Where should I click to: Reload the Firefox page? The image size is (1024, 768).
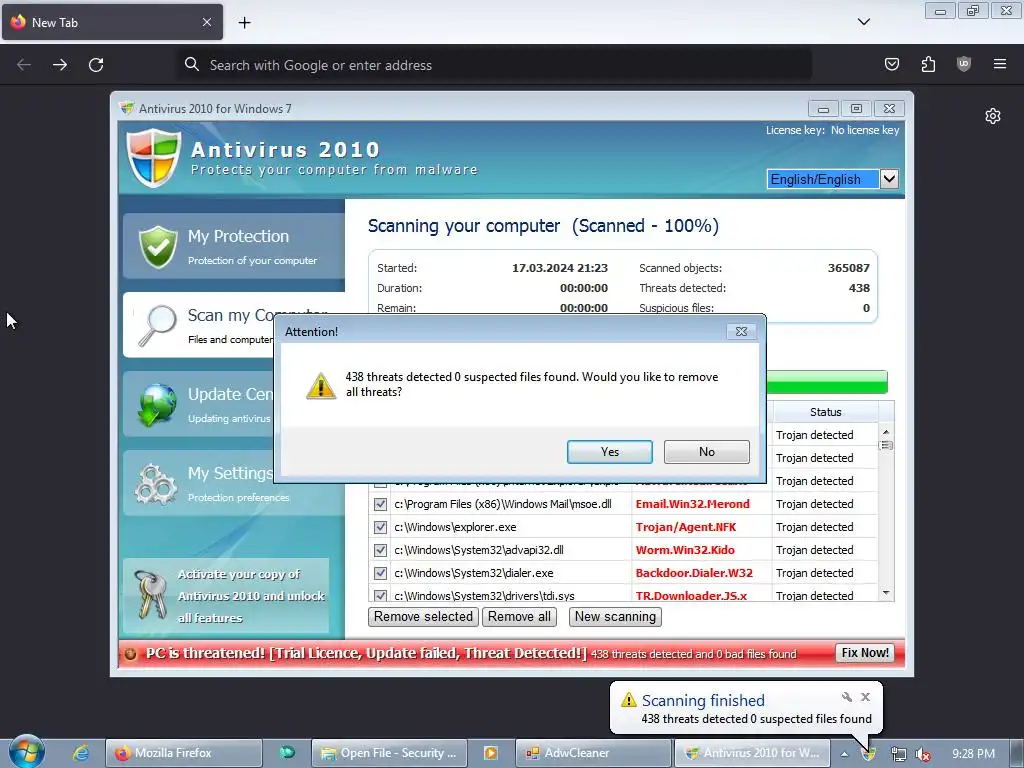(96, 65)
